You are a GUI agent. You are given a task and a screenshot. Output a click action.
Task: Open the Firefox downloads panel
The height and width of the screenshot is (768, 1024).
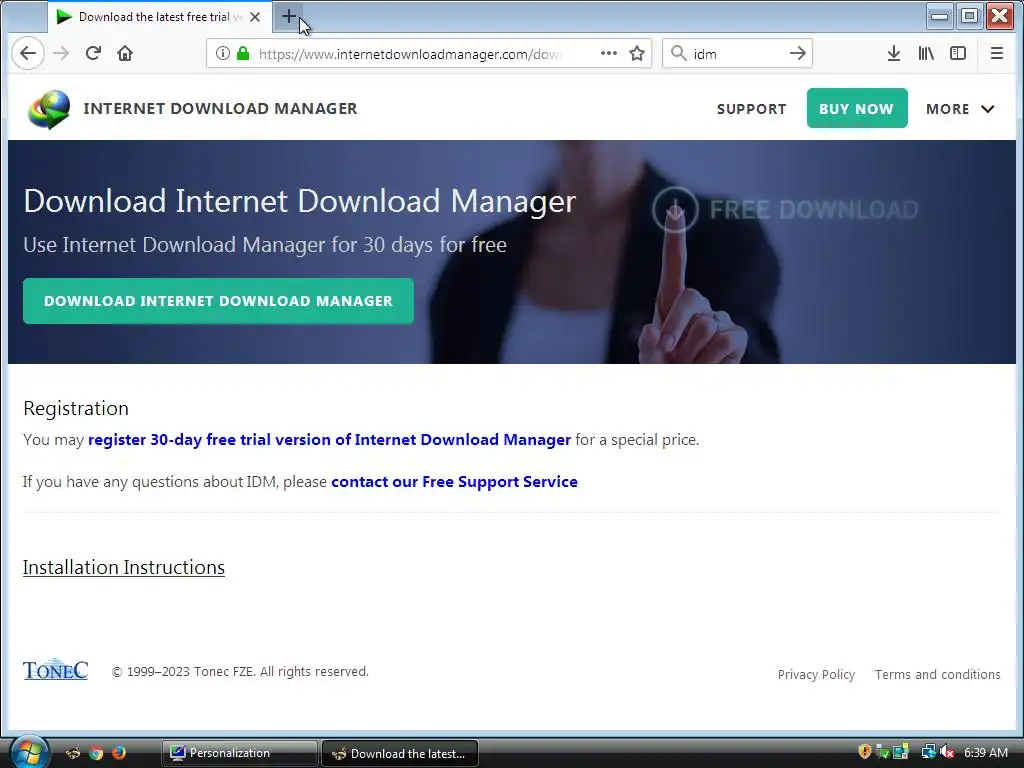pyautogui.click(x=894, y=54)
